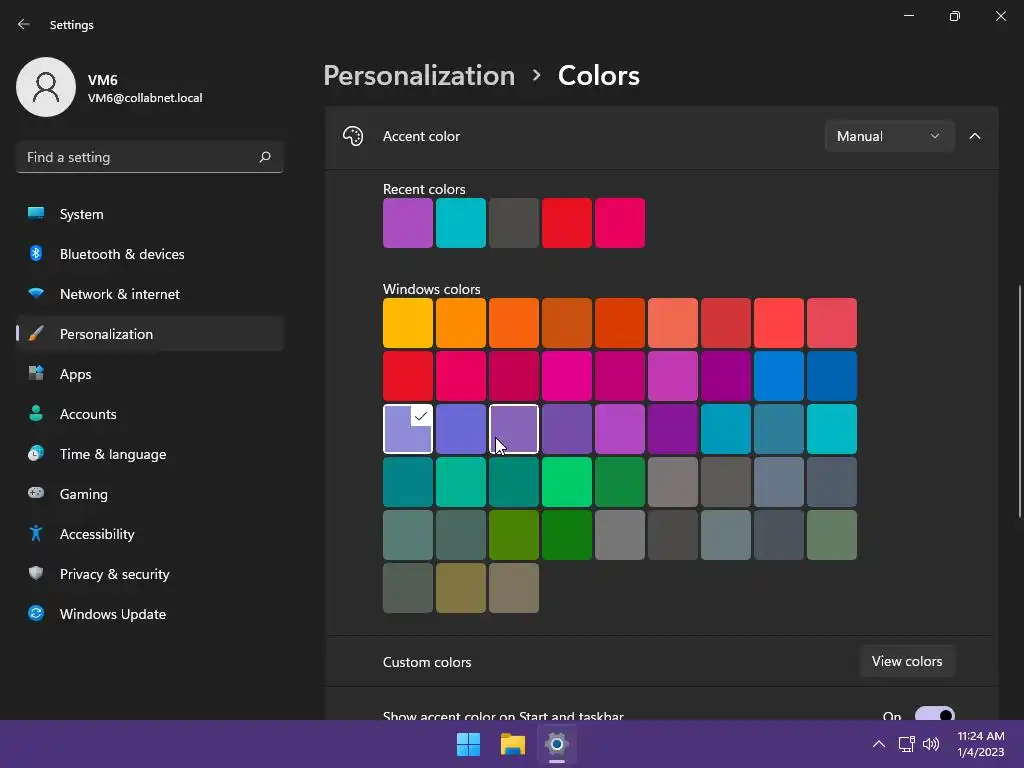Click the Time & language clock icon
The height and width of the screenshot is (768, 1024).
tap(36, 453)
